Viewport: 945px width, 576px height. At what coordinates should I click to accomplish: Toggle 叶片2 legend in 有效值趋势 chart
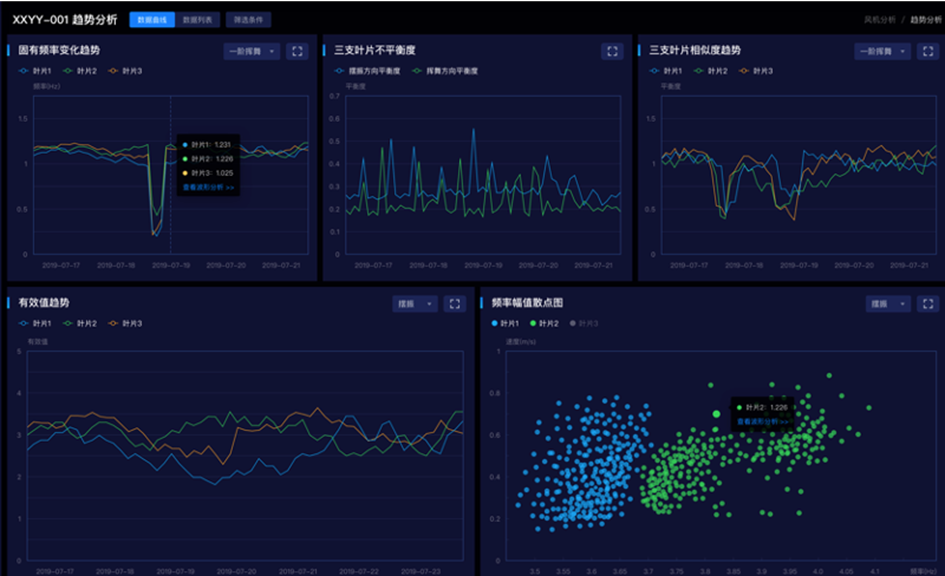pyautogui.click(x=80, y=324)
